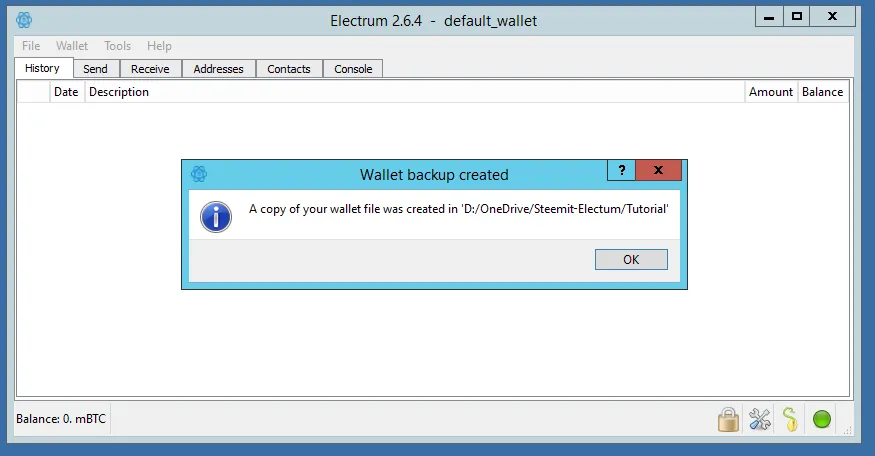Switch to the History tab
Viewport: 875px width, 456px height.
(x=42, y=68)
